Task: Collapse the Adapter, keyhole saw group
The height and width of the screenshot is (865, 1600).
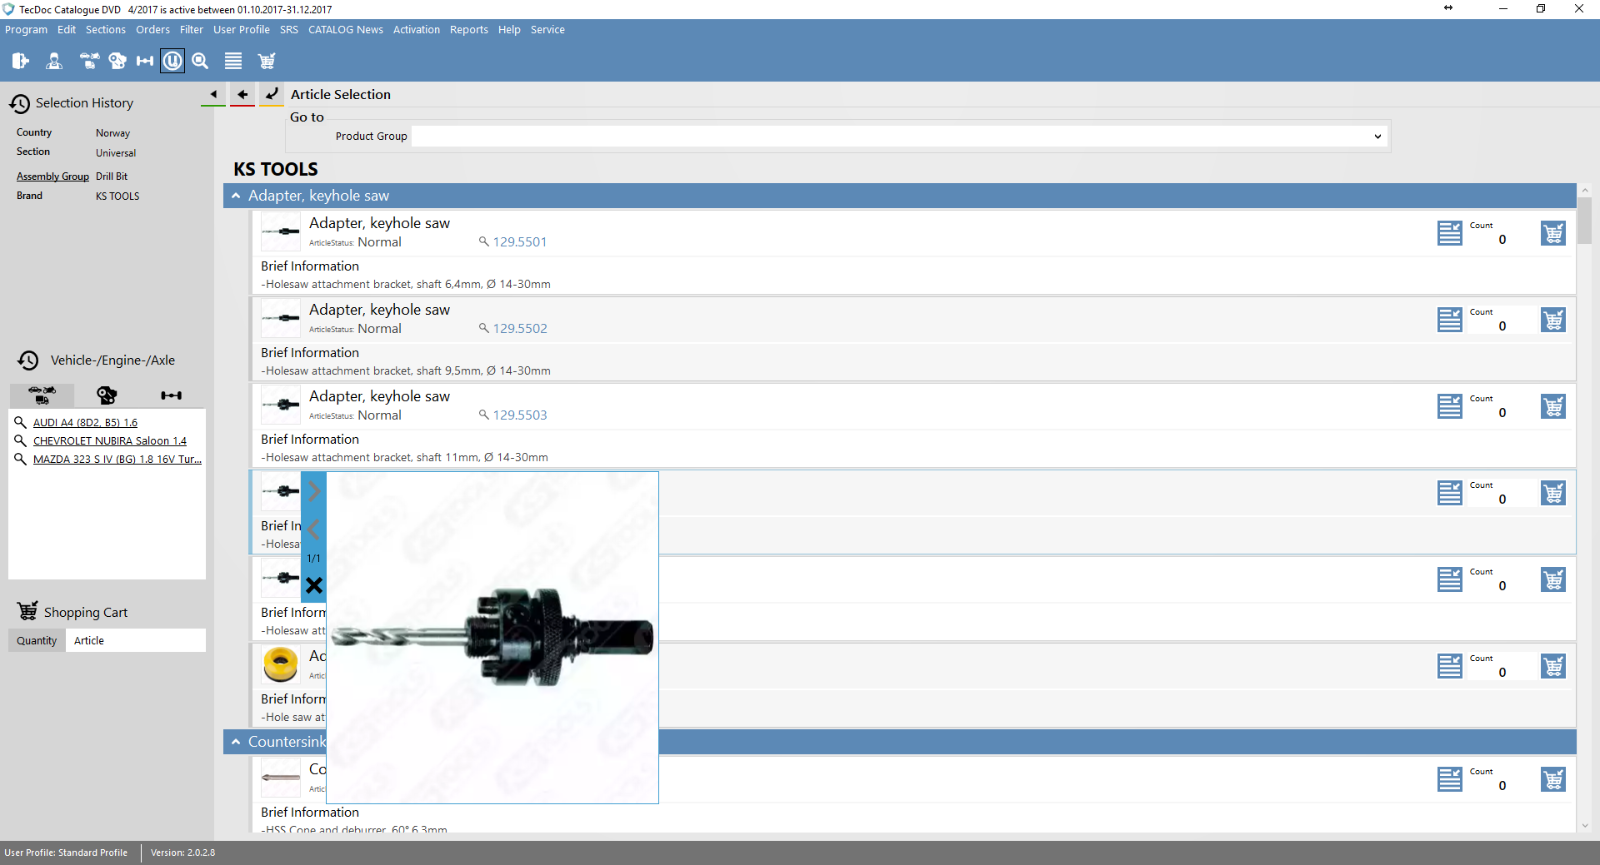Action: point(236,196)
